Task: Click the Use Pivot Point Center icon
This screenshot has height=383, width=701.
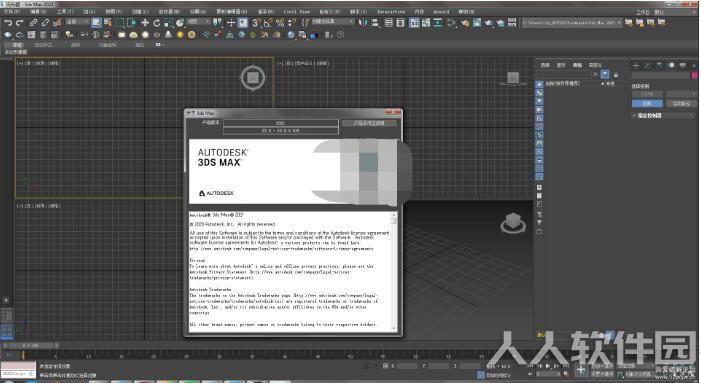Action: [x=218, y=23]
